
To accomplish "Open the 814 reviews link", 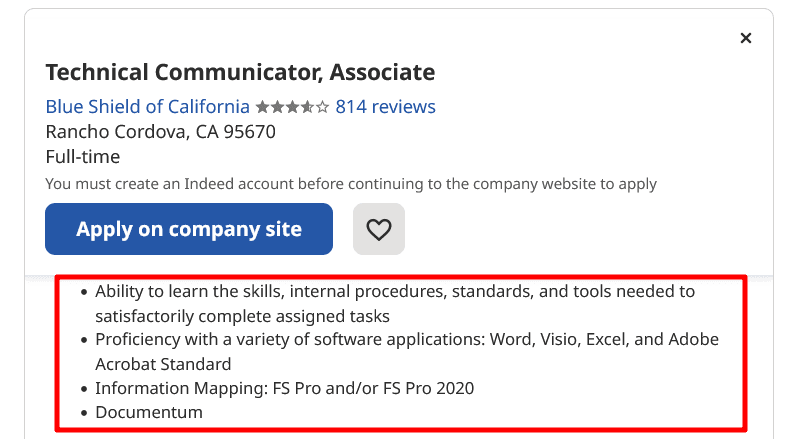I will tap(385, 106).
